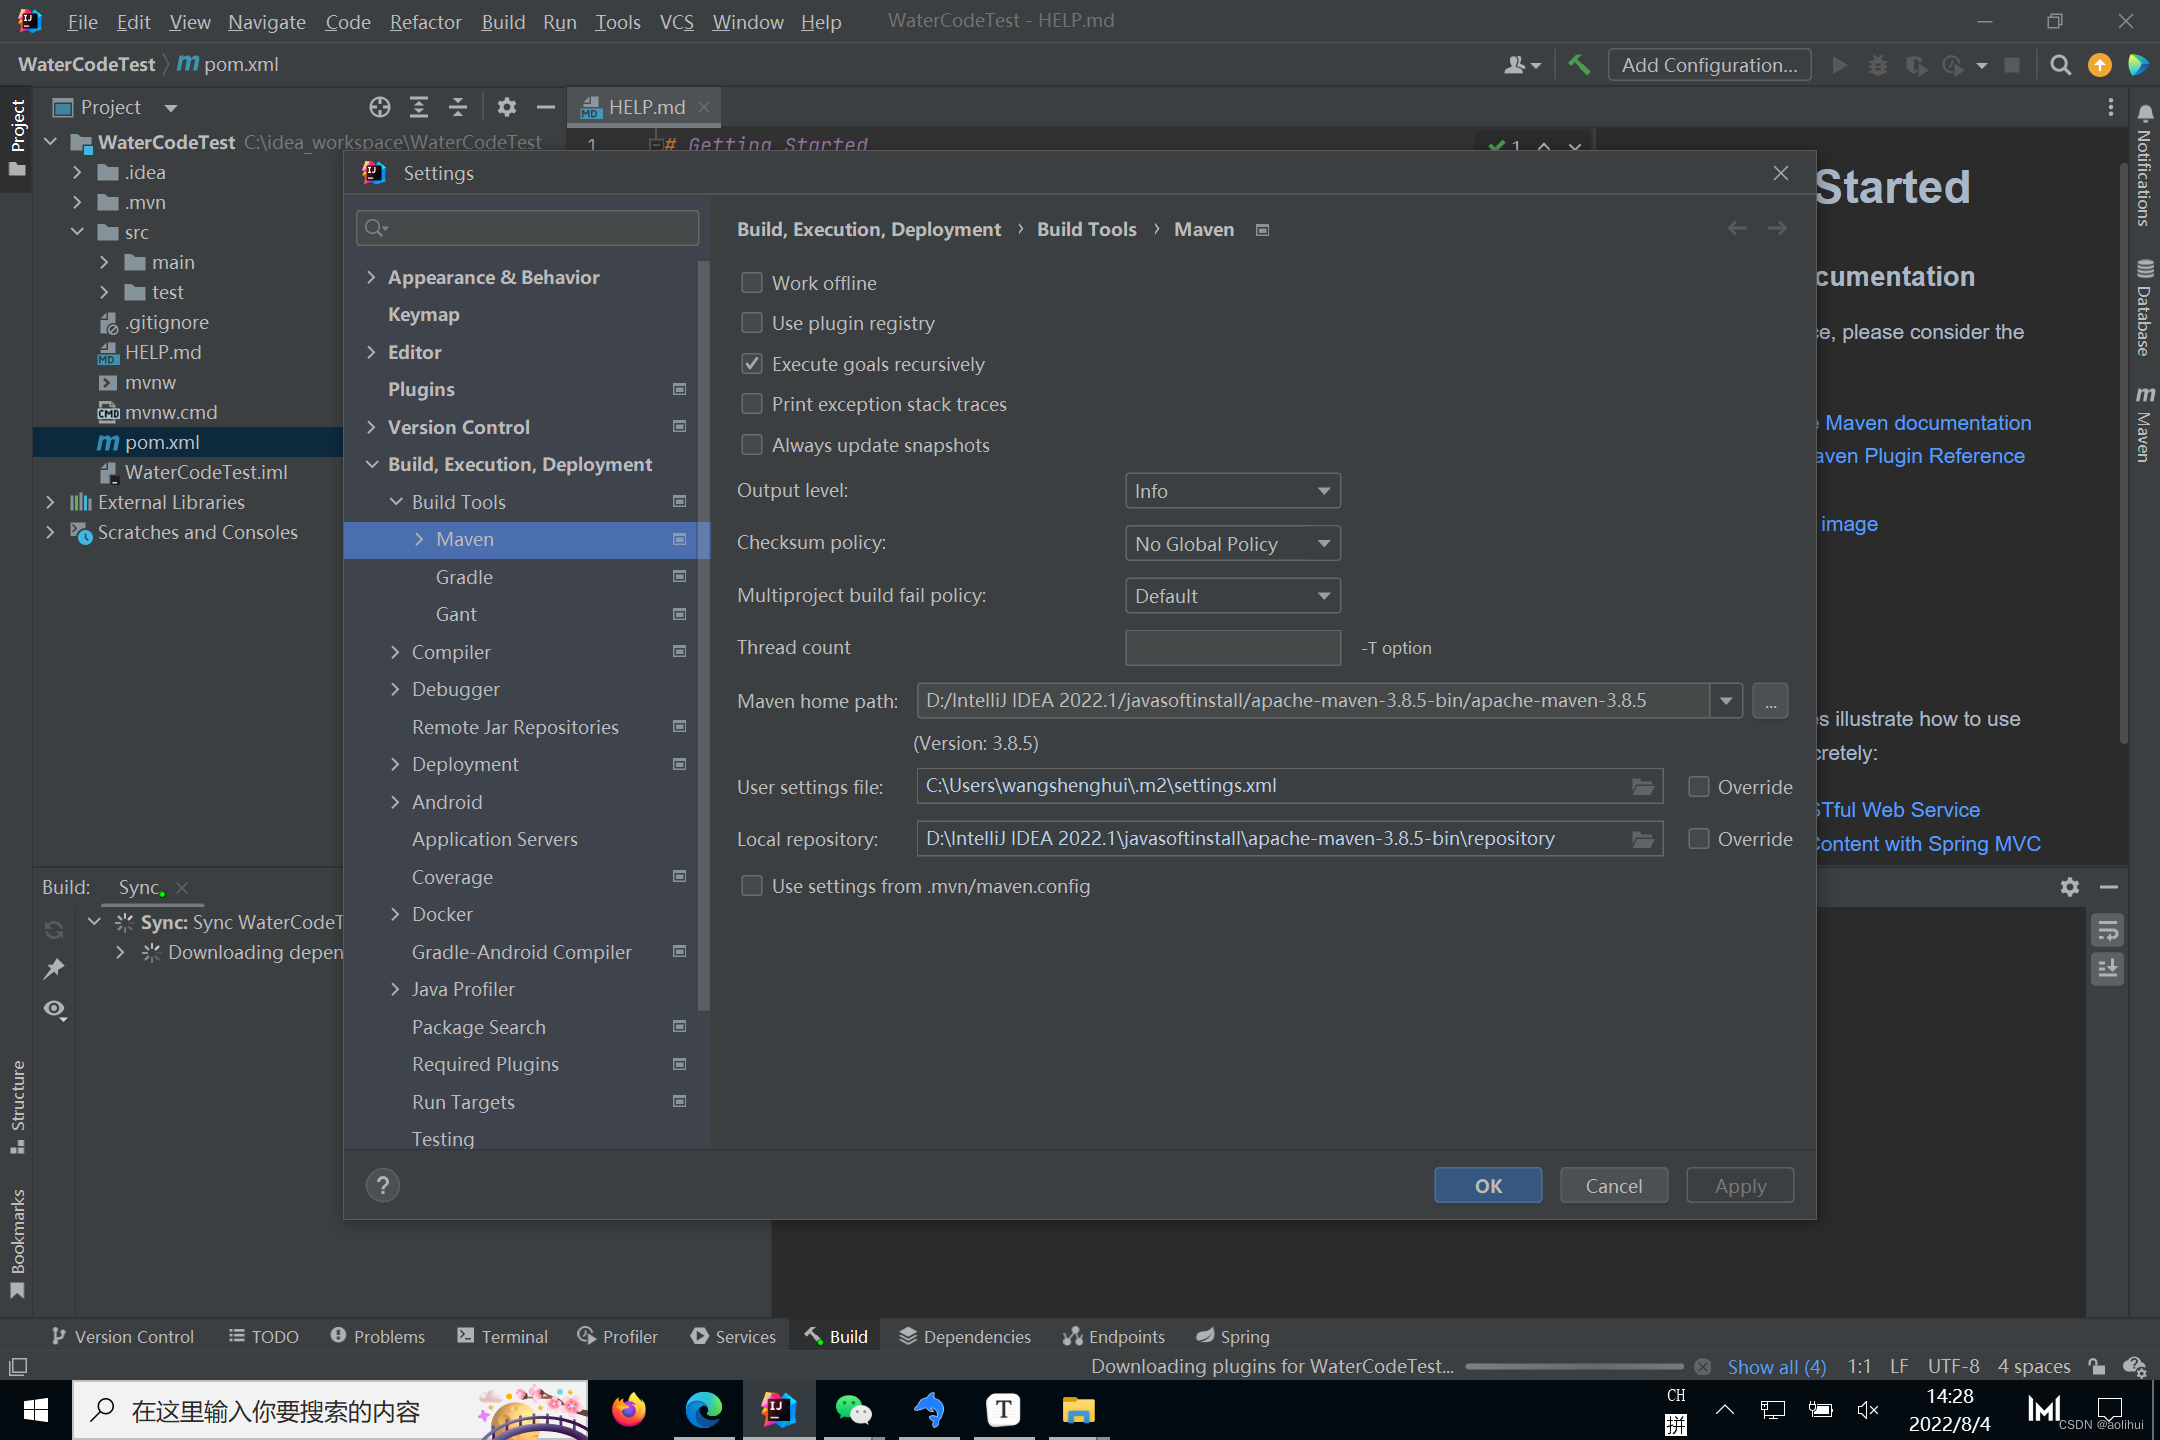Click the Thread count input field
Screen dimensions: 2160x1440
click(x=1232, y=648)
